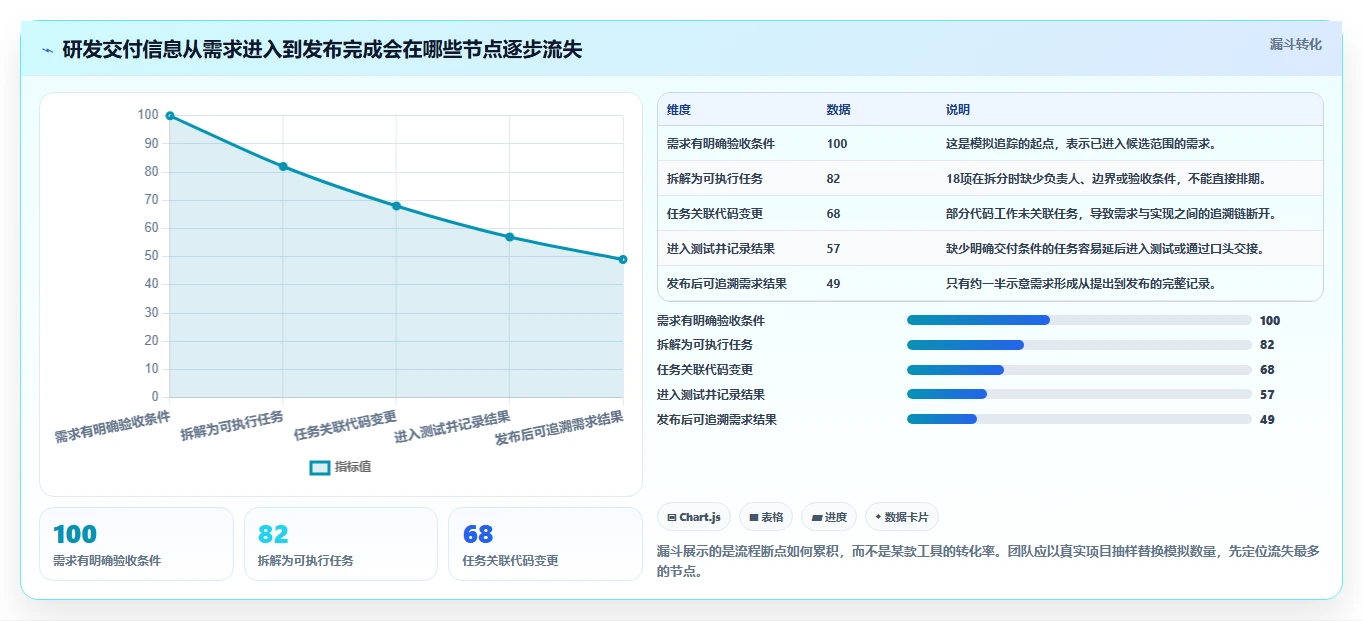Click the chart point at value 49
The width and height of the screenshot is (1363, 621).
pyautogui.click(x=623, y=259)
